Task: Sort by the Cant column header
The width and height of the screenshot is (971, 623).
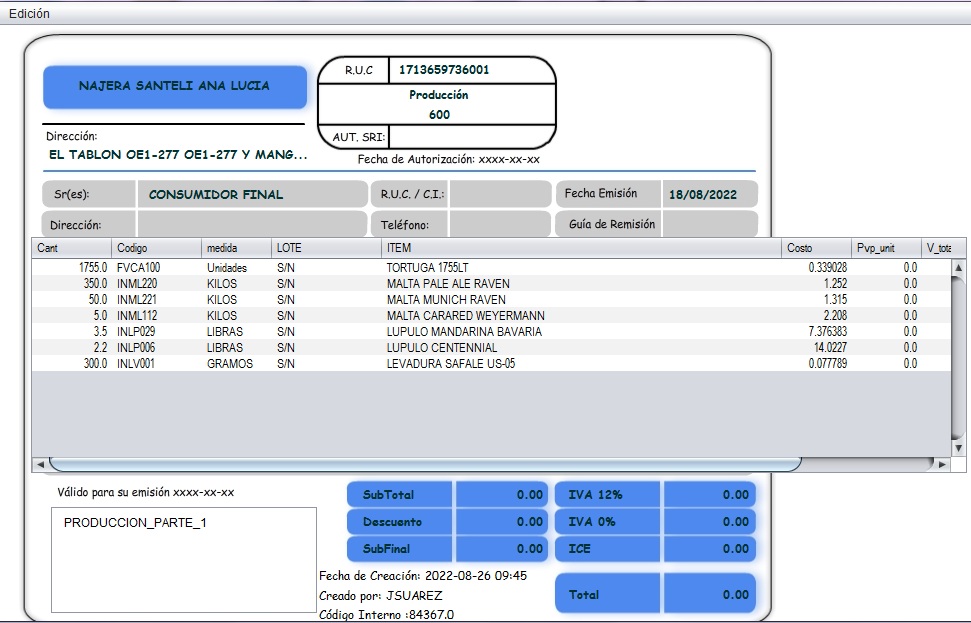Action: [70, 248]
